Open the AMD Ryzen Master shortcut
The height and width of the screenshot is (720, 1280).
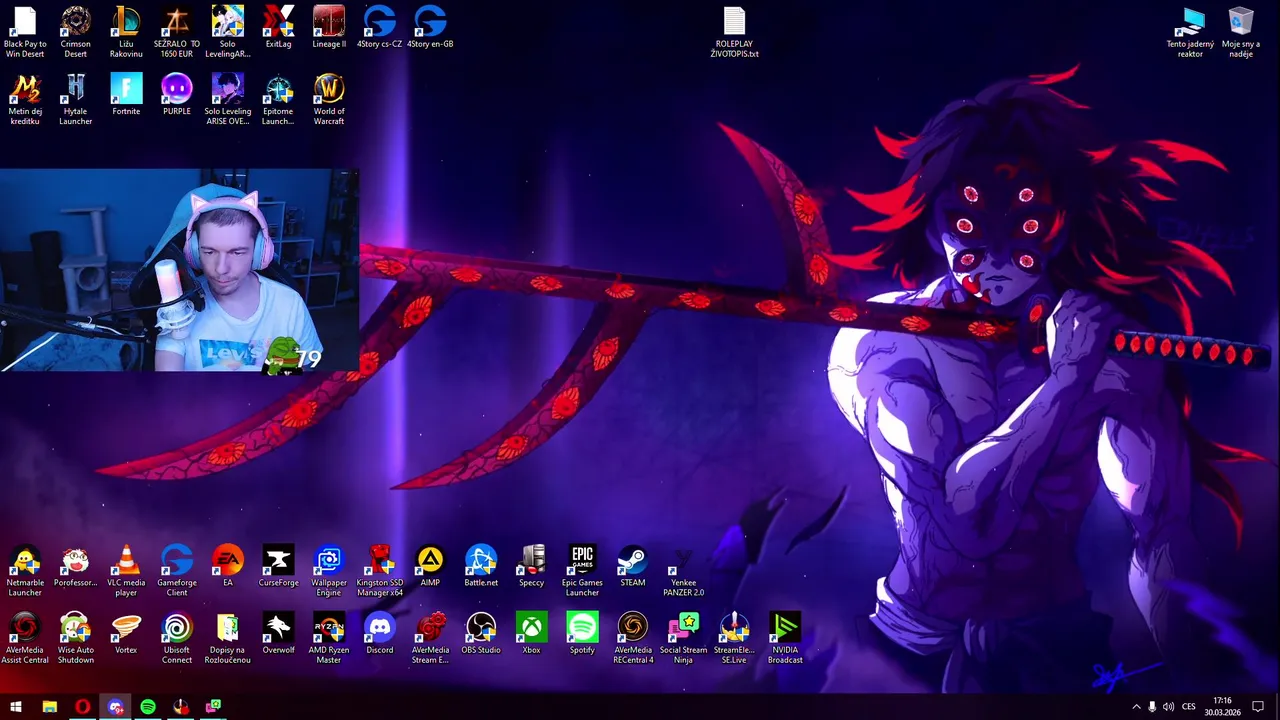(x=329, y=638)
